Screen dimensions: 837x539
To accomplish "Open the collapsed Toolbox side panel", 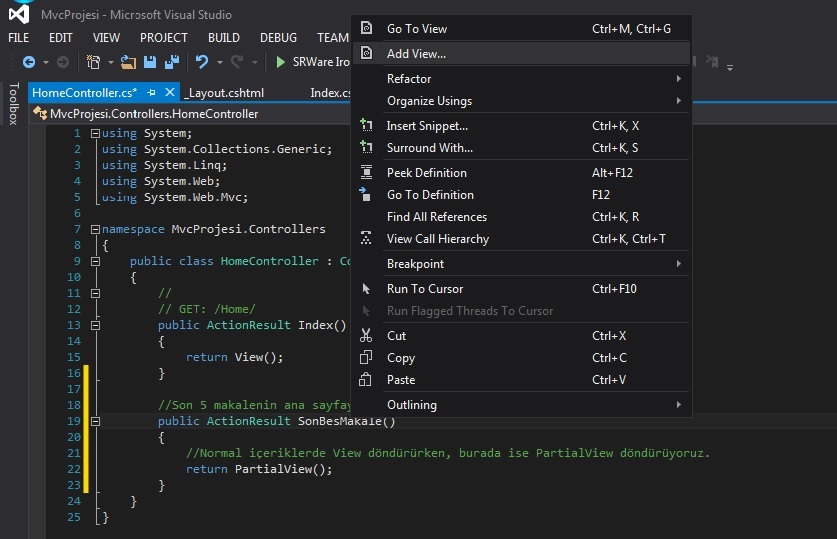I will pos(12,104).
